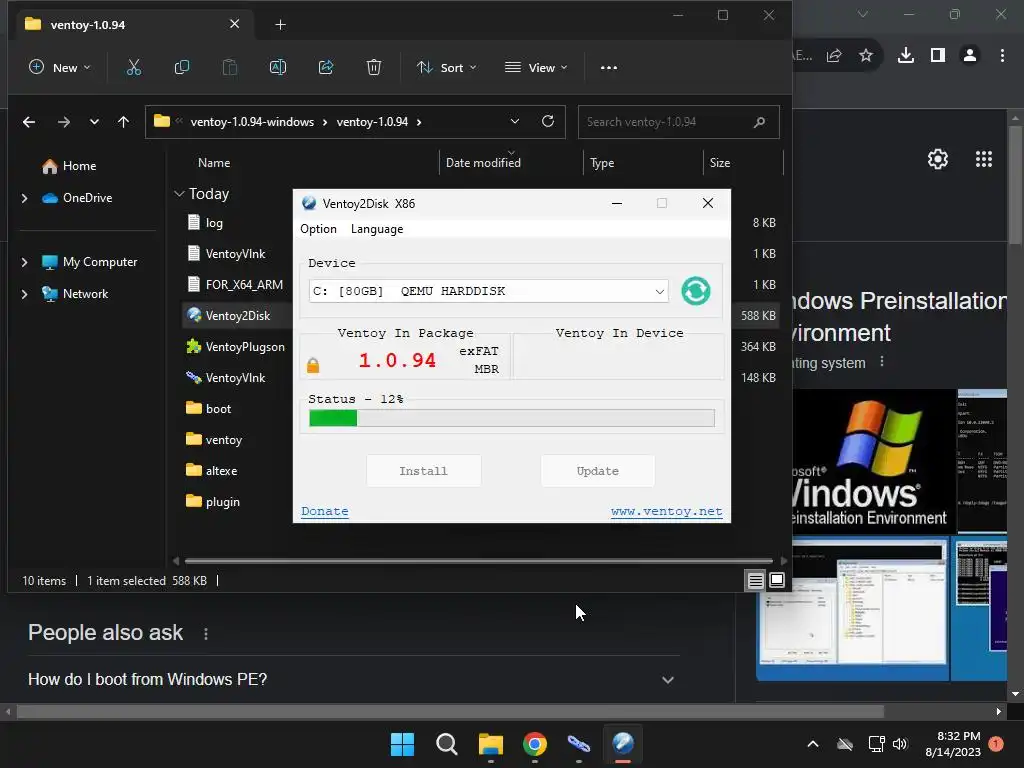Switch Explorer to large thumbnails view icon
The height and width of the screenshot is (768, 1024).
[777, 580]
